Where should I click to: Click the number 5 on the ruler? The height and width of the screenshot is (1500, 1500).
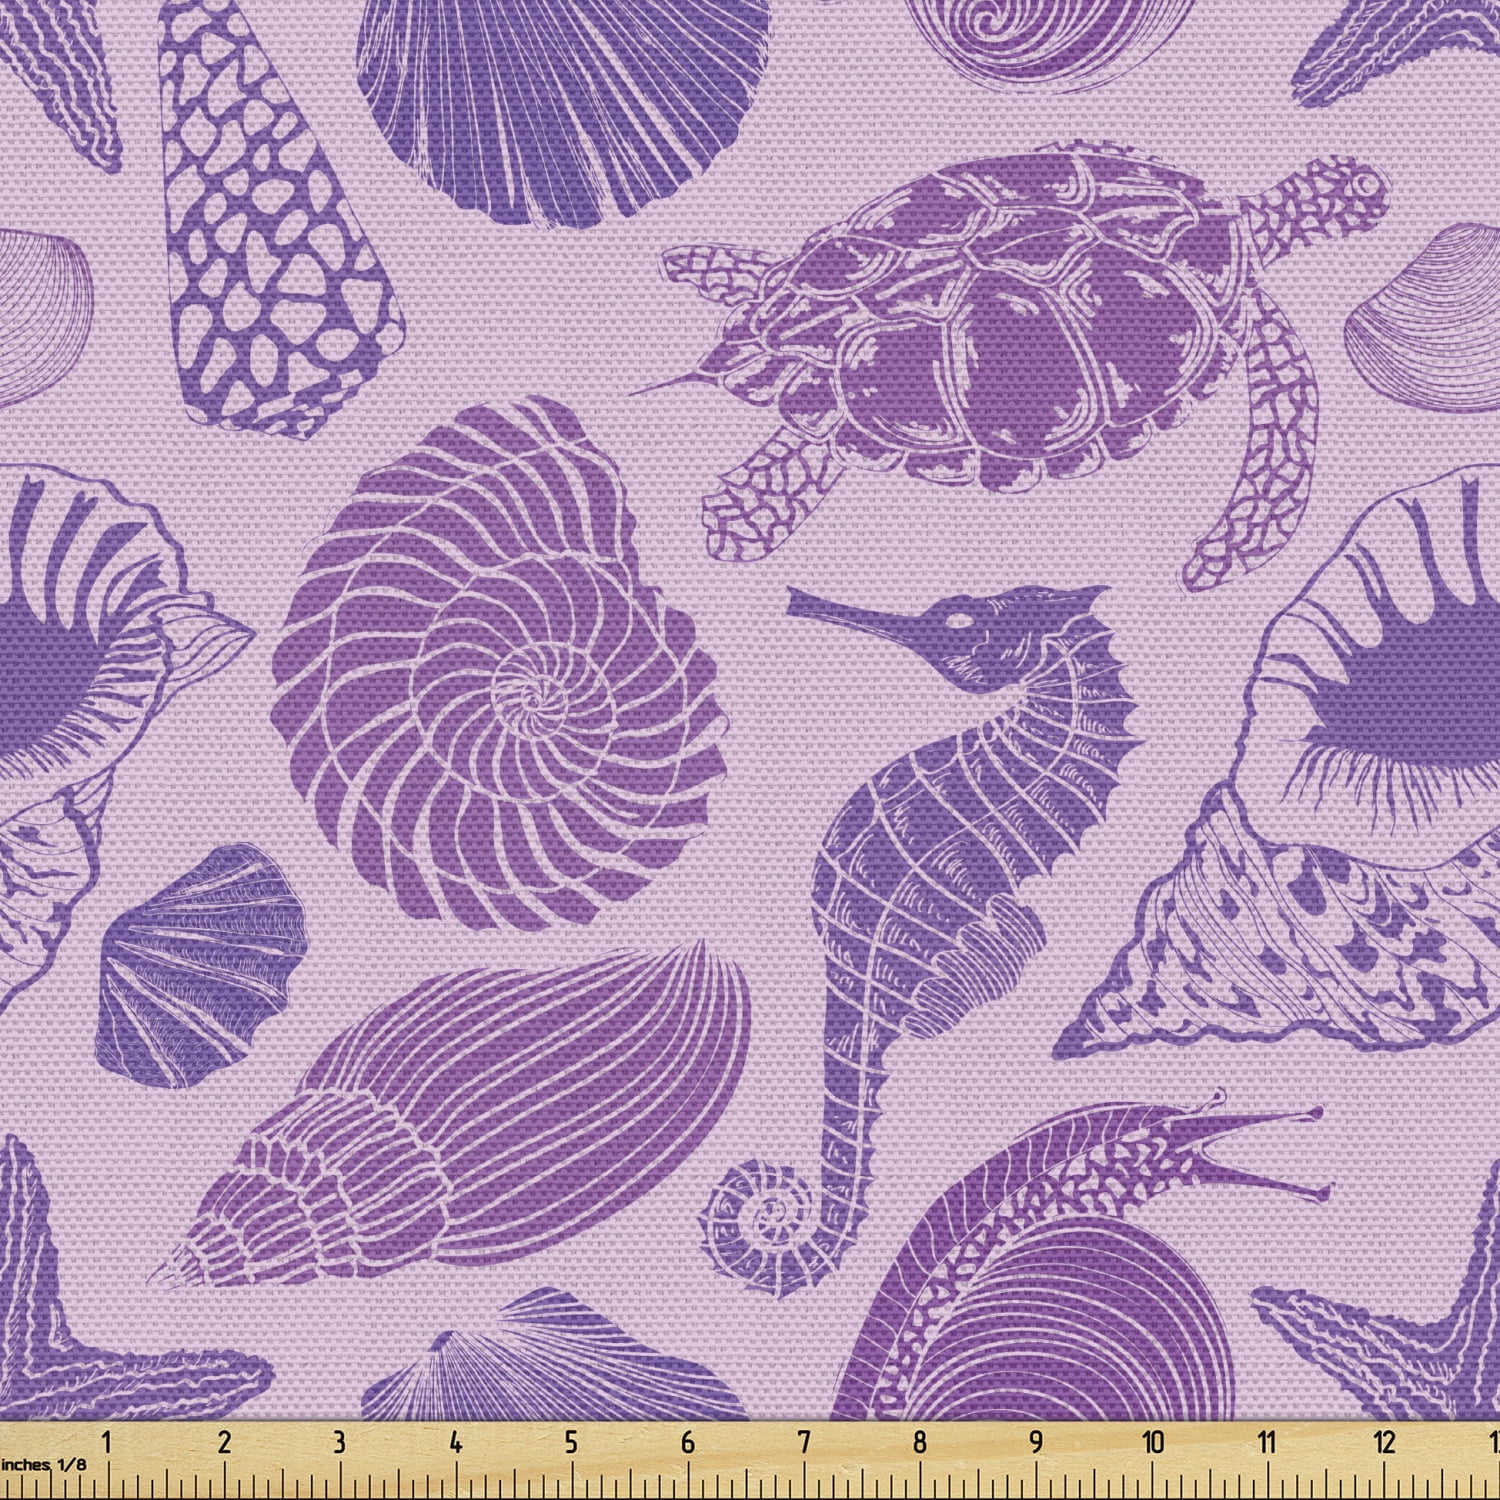pos(571,1442)
